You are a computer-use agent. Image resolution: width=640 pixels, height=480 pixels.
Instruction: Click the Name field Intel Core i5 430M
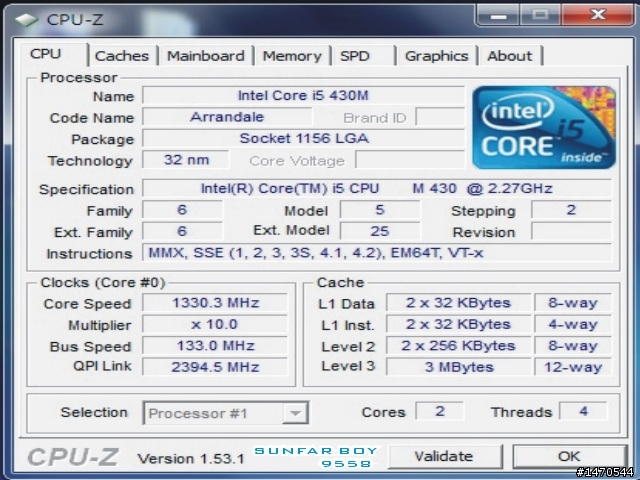click(303, 96)
